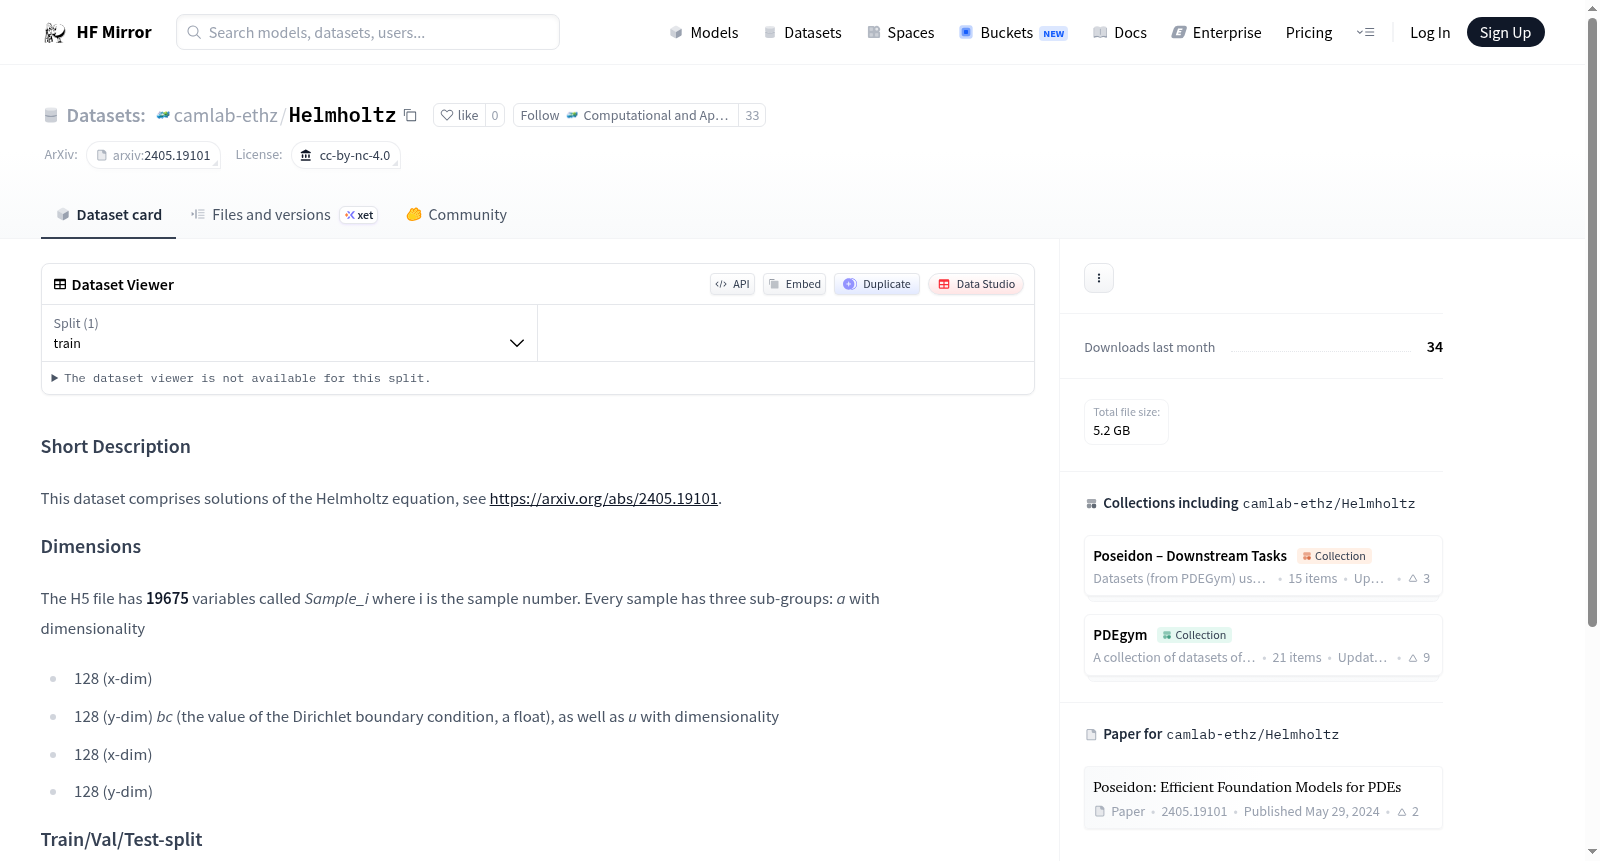This screenshot has width=1600, height=861.
Task: Click the Datasets: breadcrumb label
Action: point(106,115)
